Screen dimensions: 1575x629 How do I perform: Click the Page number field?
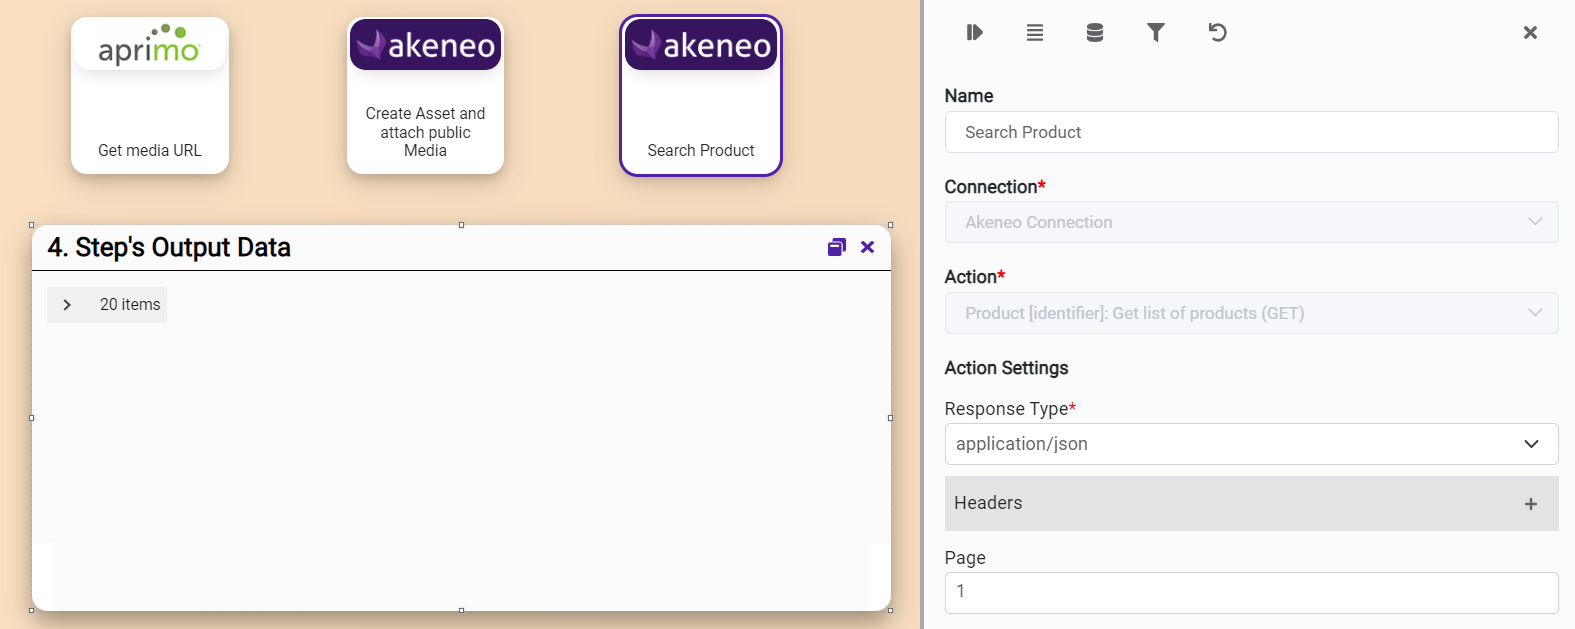(1251, 592)
